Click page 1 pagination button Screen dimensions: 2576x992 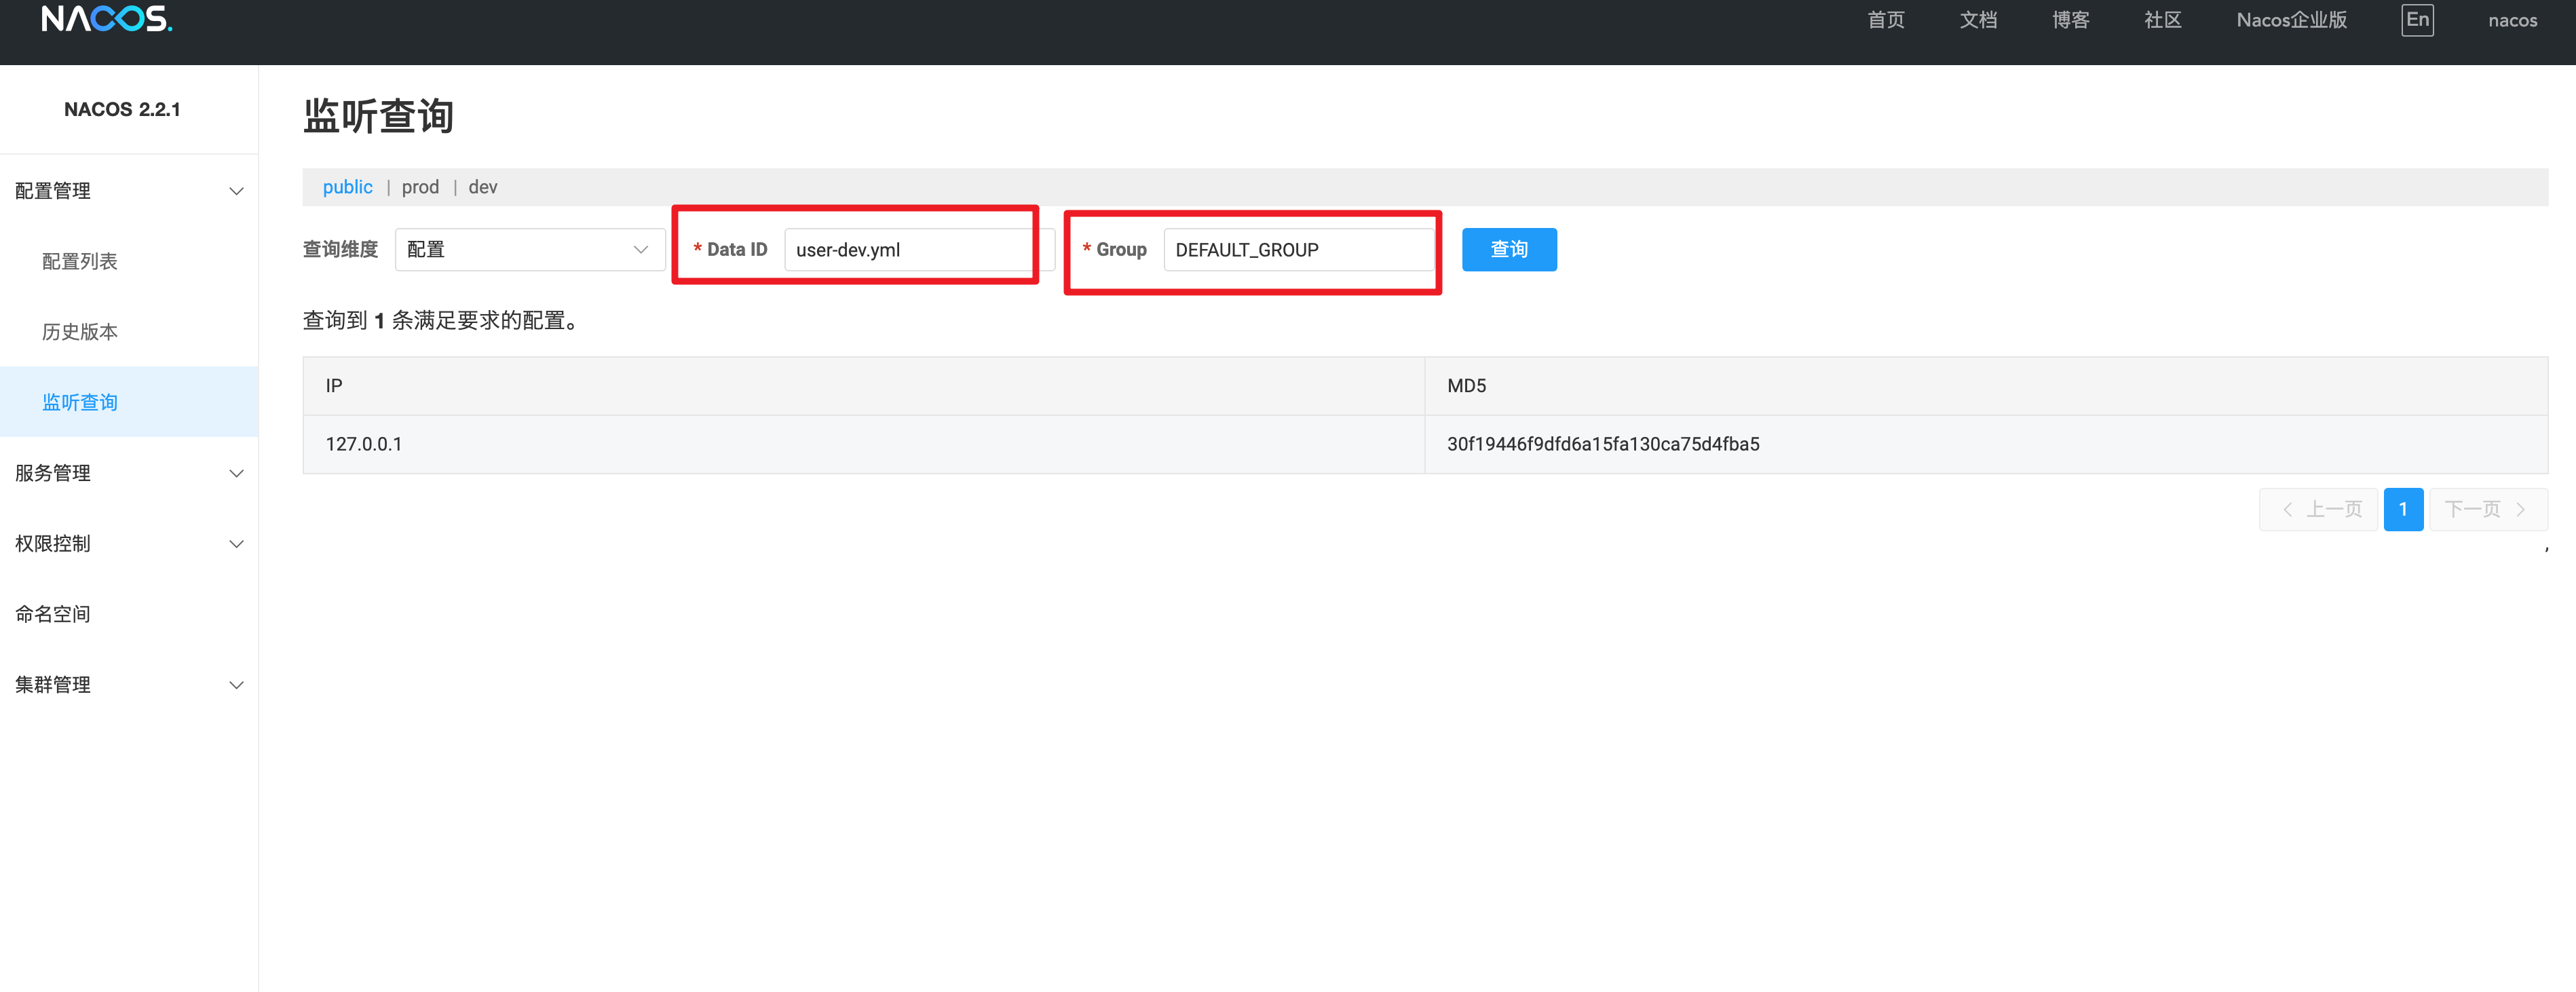point(2403,509)
